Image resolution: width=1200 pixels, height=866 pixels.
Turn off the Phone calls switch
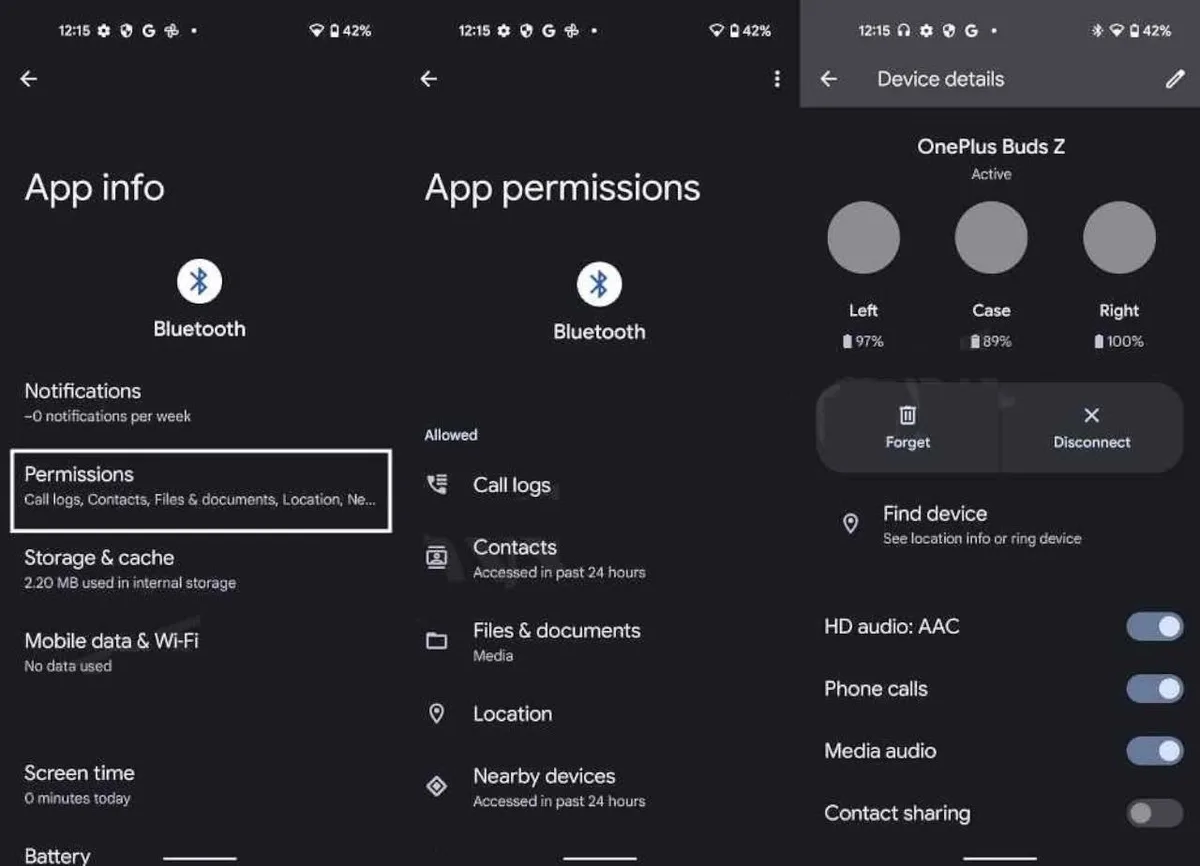click(x=1155, y=689)
